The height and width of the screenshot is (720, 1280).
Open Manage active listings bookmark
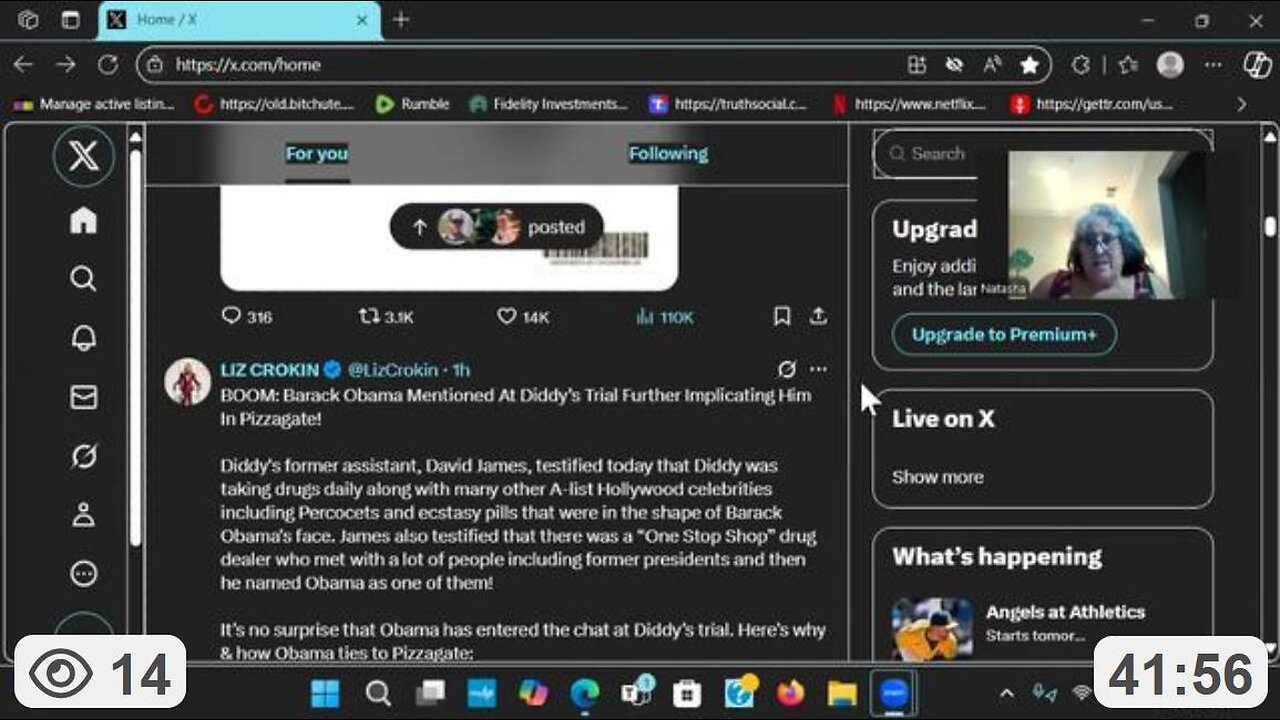(95, 104)
